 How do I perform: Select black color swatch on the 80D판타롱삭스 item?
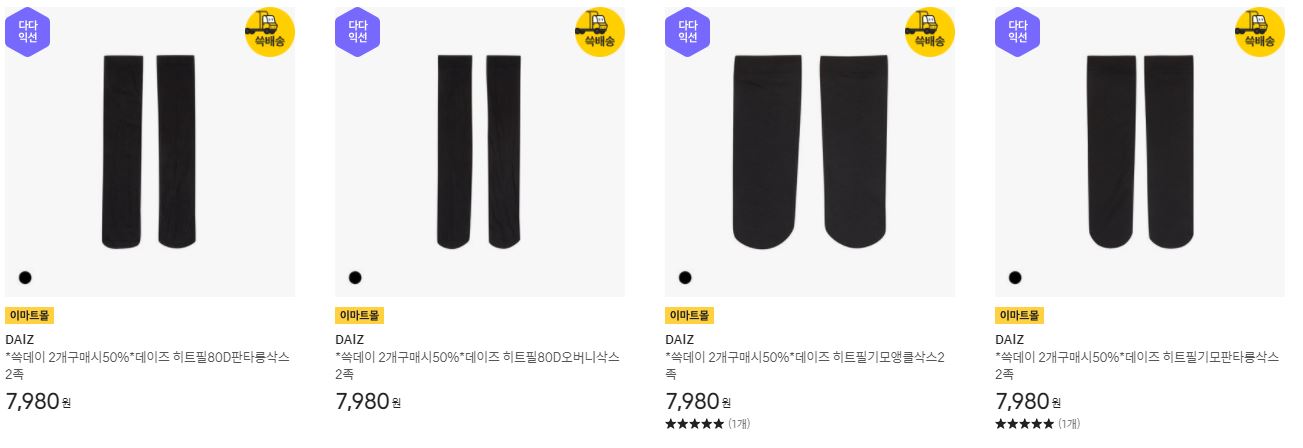(25, 277)
